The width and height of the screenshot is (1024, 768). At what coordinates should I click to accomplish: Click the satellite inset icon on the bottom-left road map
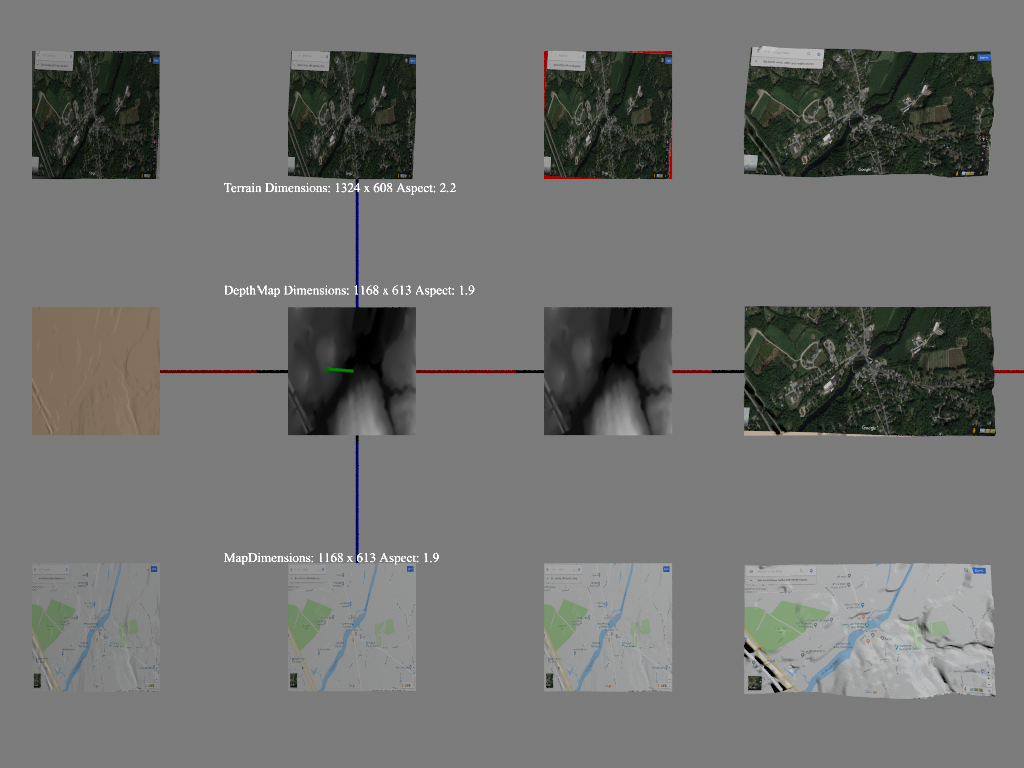(x=38, y=681)
